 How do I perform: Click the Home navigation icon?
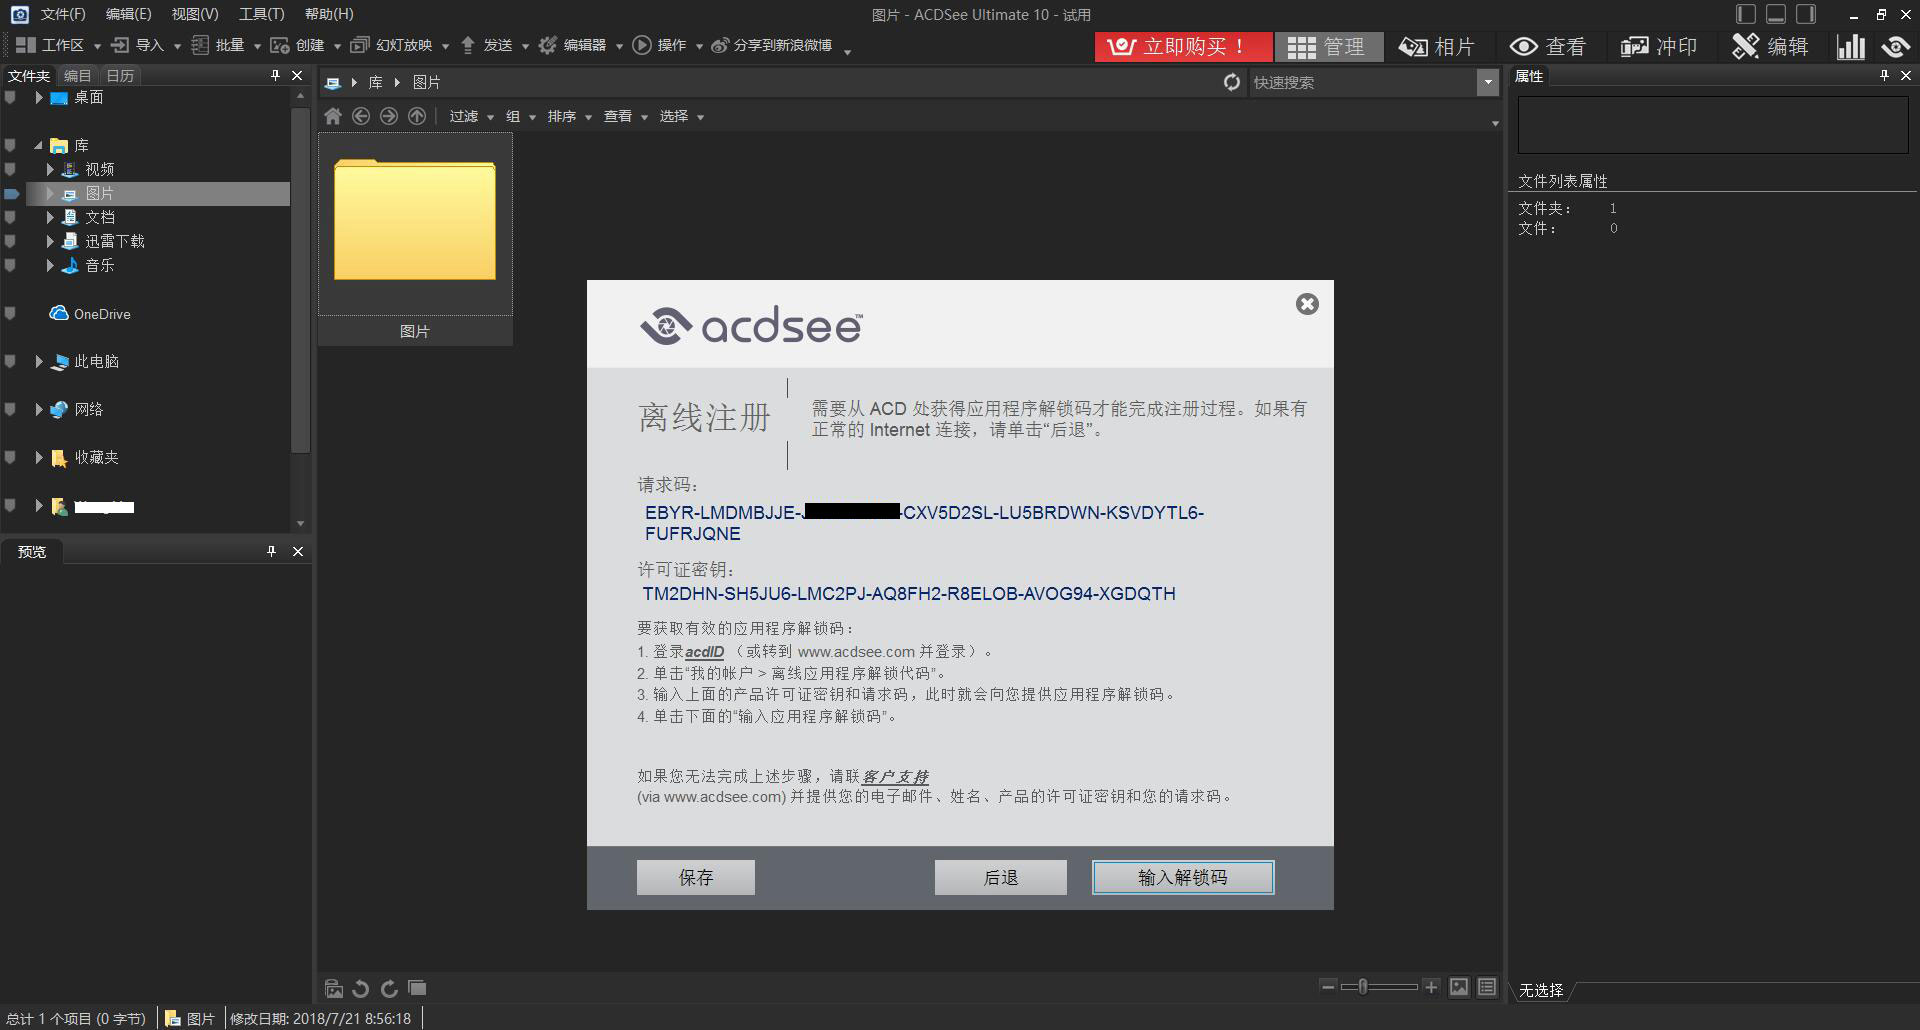(333, 116)
